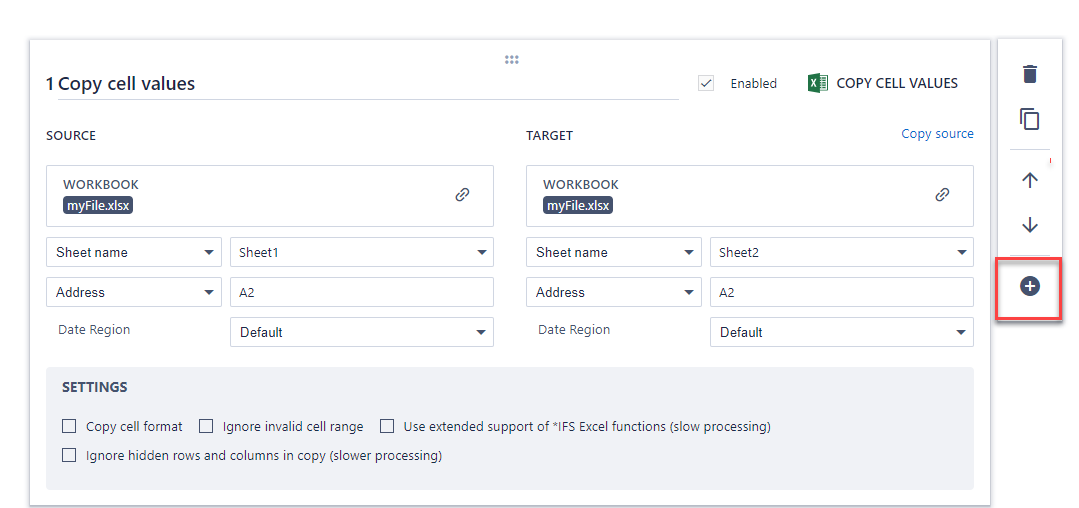1079x508 pixels.
Task: Open target Address type dropdown
Action: coord(613,292)
